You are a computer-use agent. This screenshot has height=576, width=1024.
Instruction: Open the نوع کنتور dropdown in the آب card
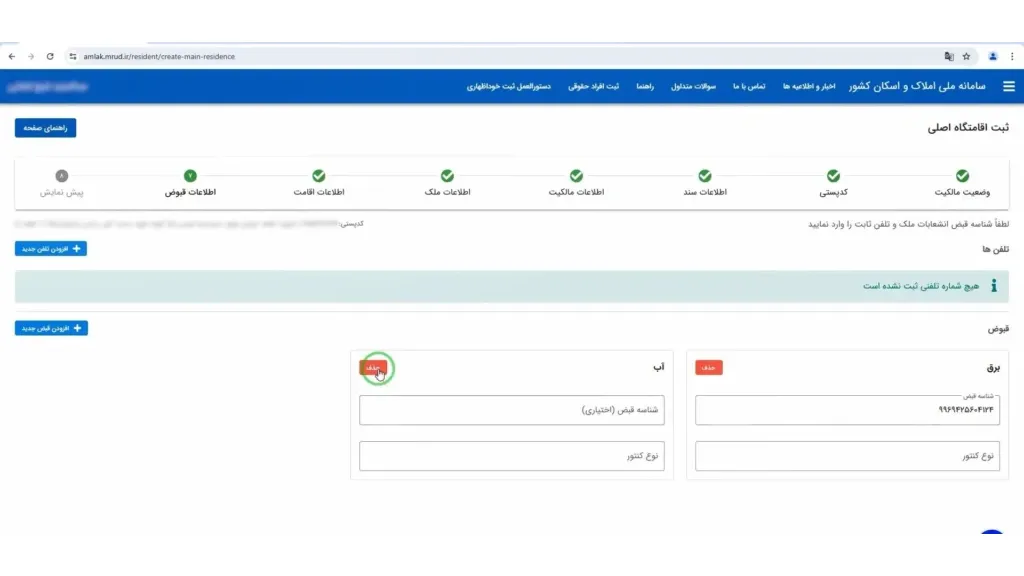(512, 456)
